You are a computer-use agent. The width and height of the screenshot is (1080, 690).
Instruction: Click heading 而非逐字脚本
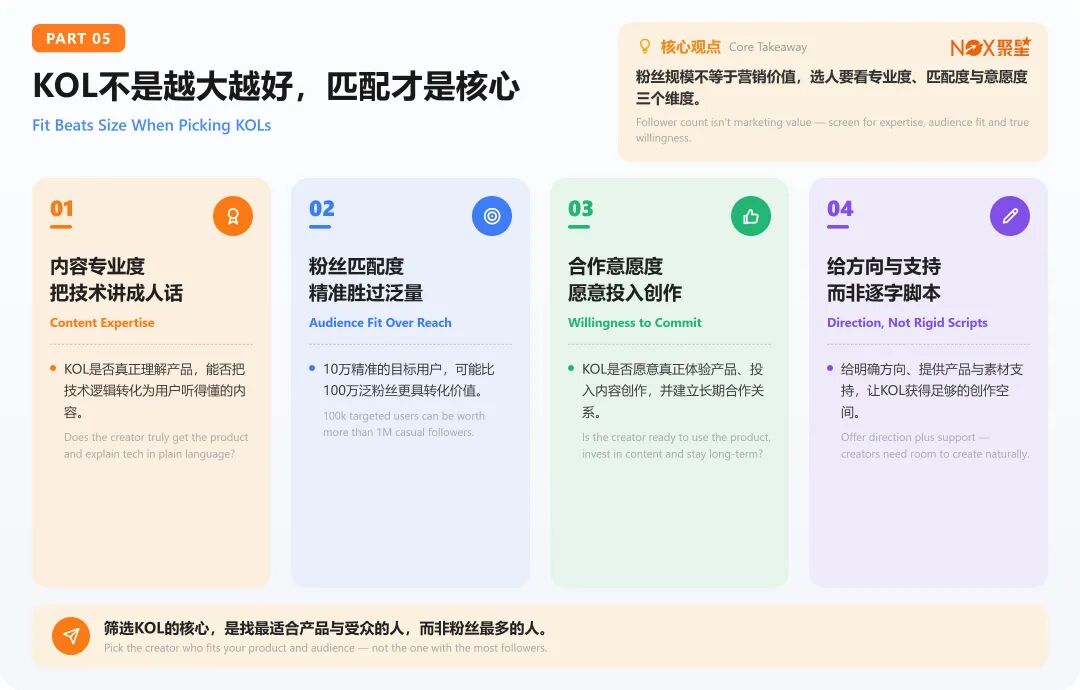[884, 293]
